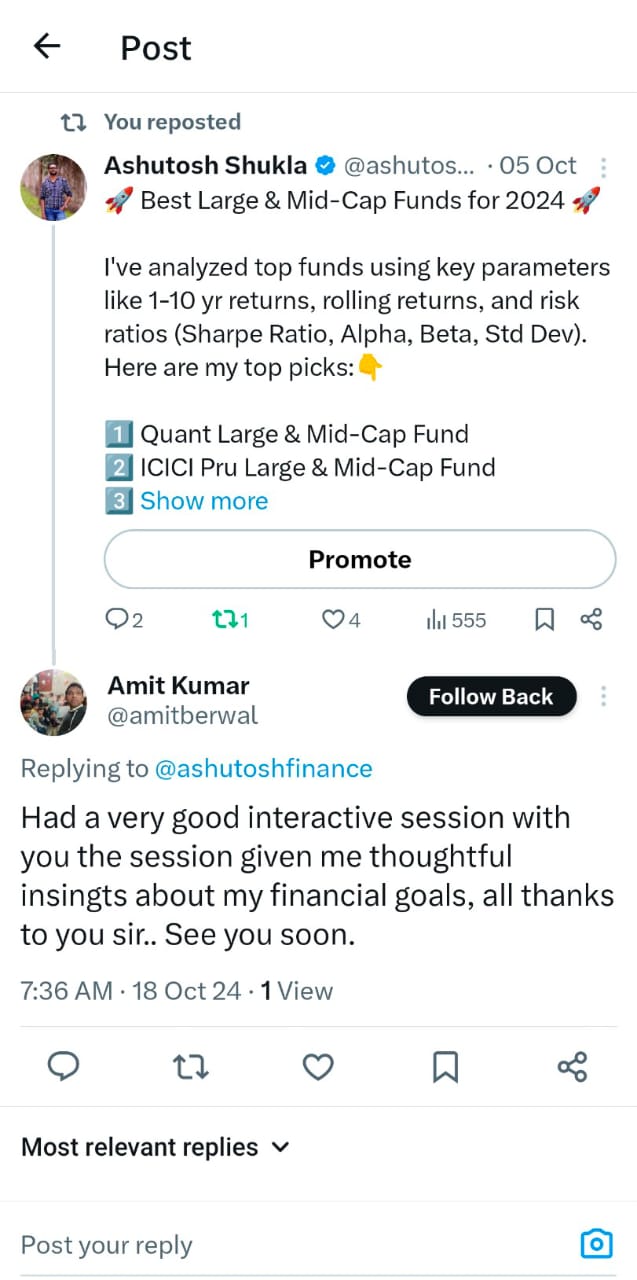Image resolution: width=637 pixels, height=1280 pixels.
Task: View analytics showing 555 views
Action: pyautogui.click(x=456, y=620)
